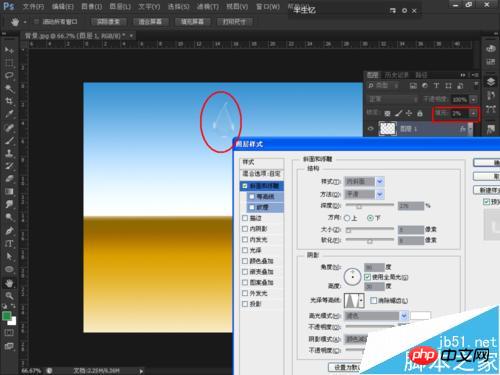Enable the 投影 (Drop Shadow) checkbox
The image size is (500, 375).
click(245, 304)
